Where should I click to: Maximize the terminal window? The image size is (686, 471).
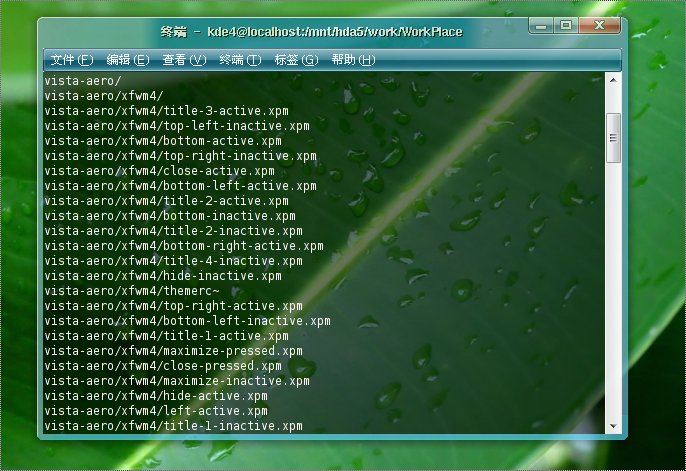click(566, 26)
